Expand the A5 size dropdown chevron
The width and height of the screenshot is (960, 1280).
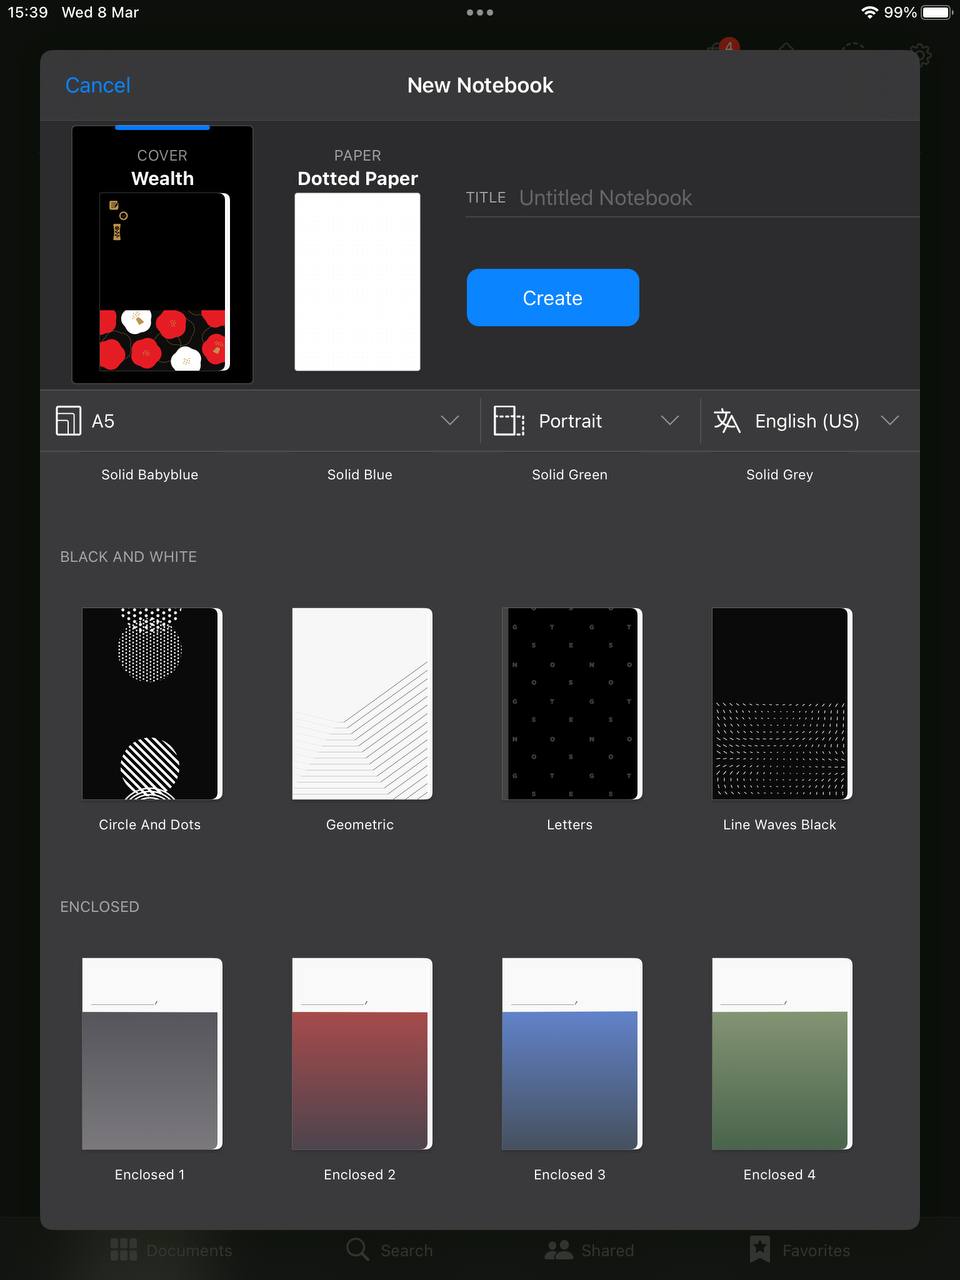pos(450,421)
